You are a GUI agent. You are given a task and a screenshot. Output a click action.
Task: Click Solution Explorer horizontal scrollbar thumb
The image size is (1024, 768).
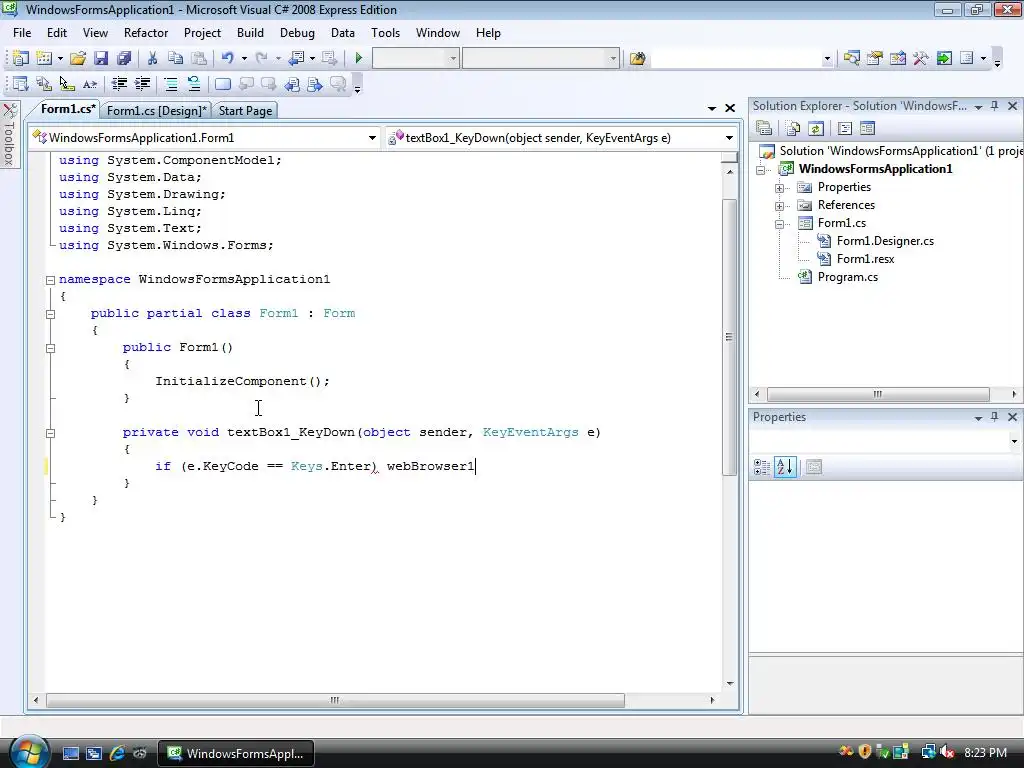[x=878, y=394]
